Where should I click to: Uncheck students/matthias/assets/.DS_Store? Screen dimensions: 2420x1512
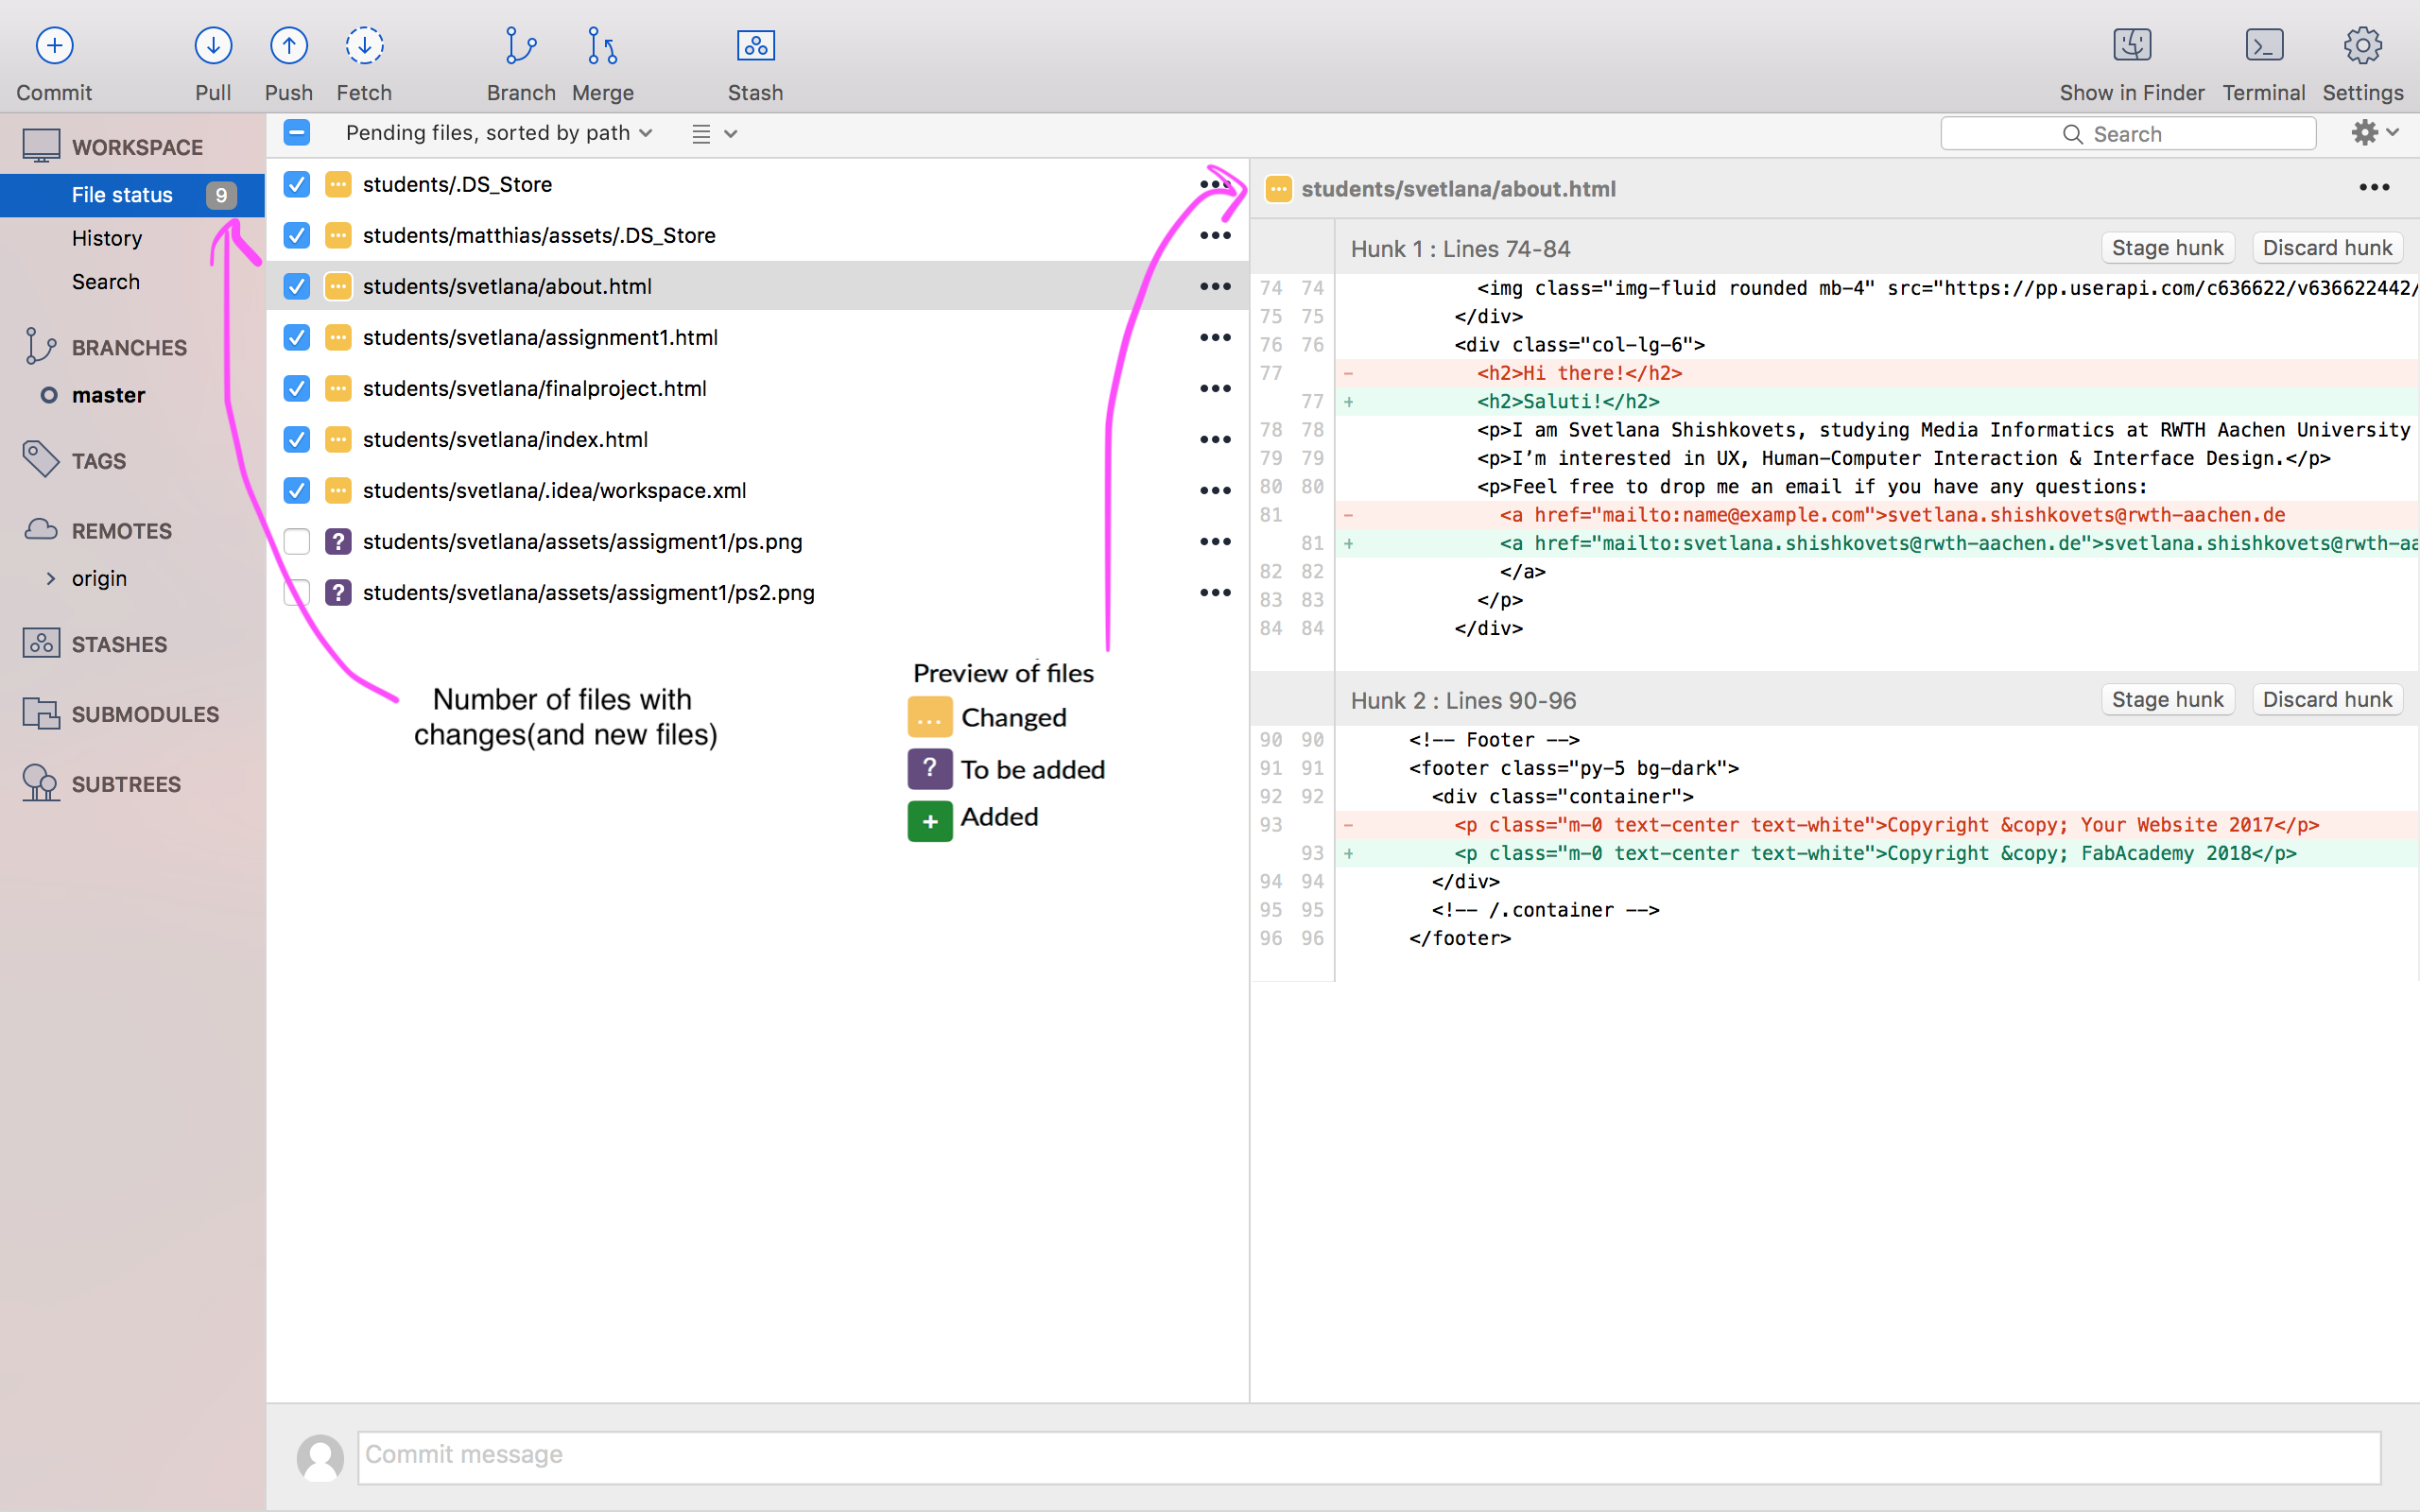[296, 235]
